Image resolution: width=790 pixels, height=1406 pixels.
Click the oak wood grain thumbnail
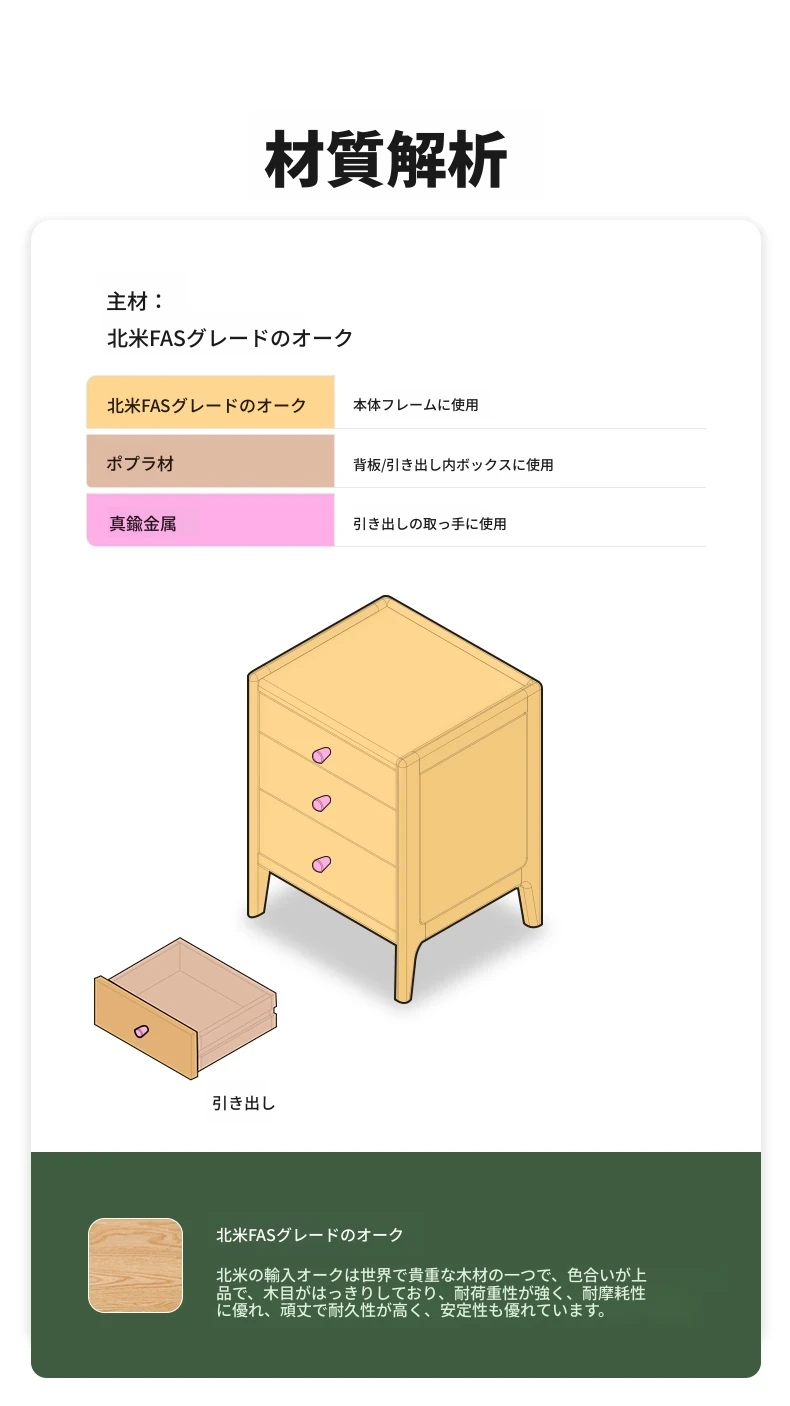point(135,1265)
